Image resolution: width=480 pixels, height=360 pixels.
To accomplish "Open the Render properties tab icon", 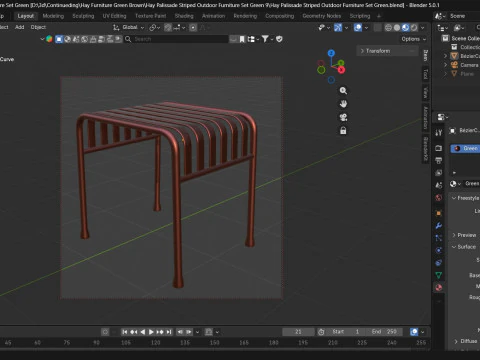I will coord(439,148).
